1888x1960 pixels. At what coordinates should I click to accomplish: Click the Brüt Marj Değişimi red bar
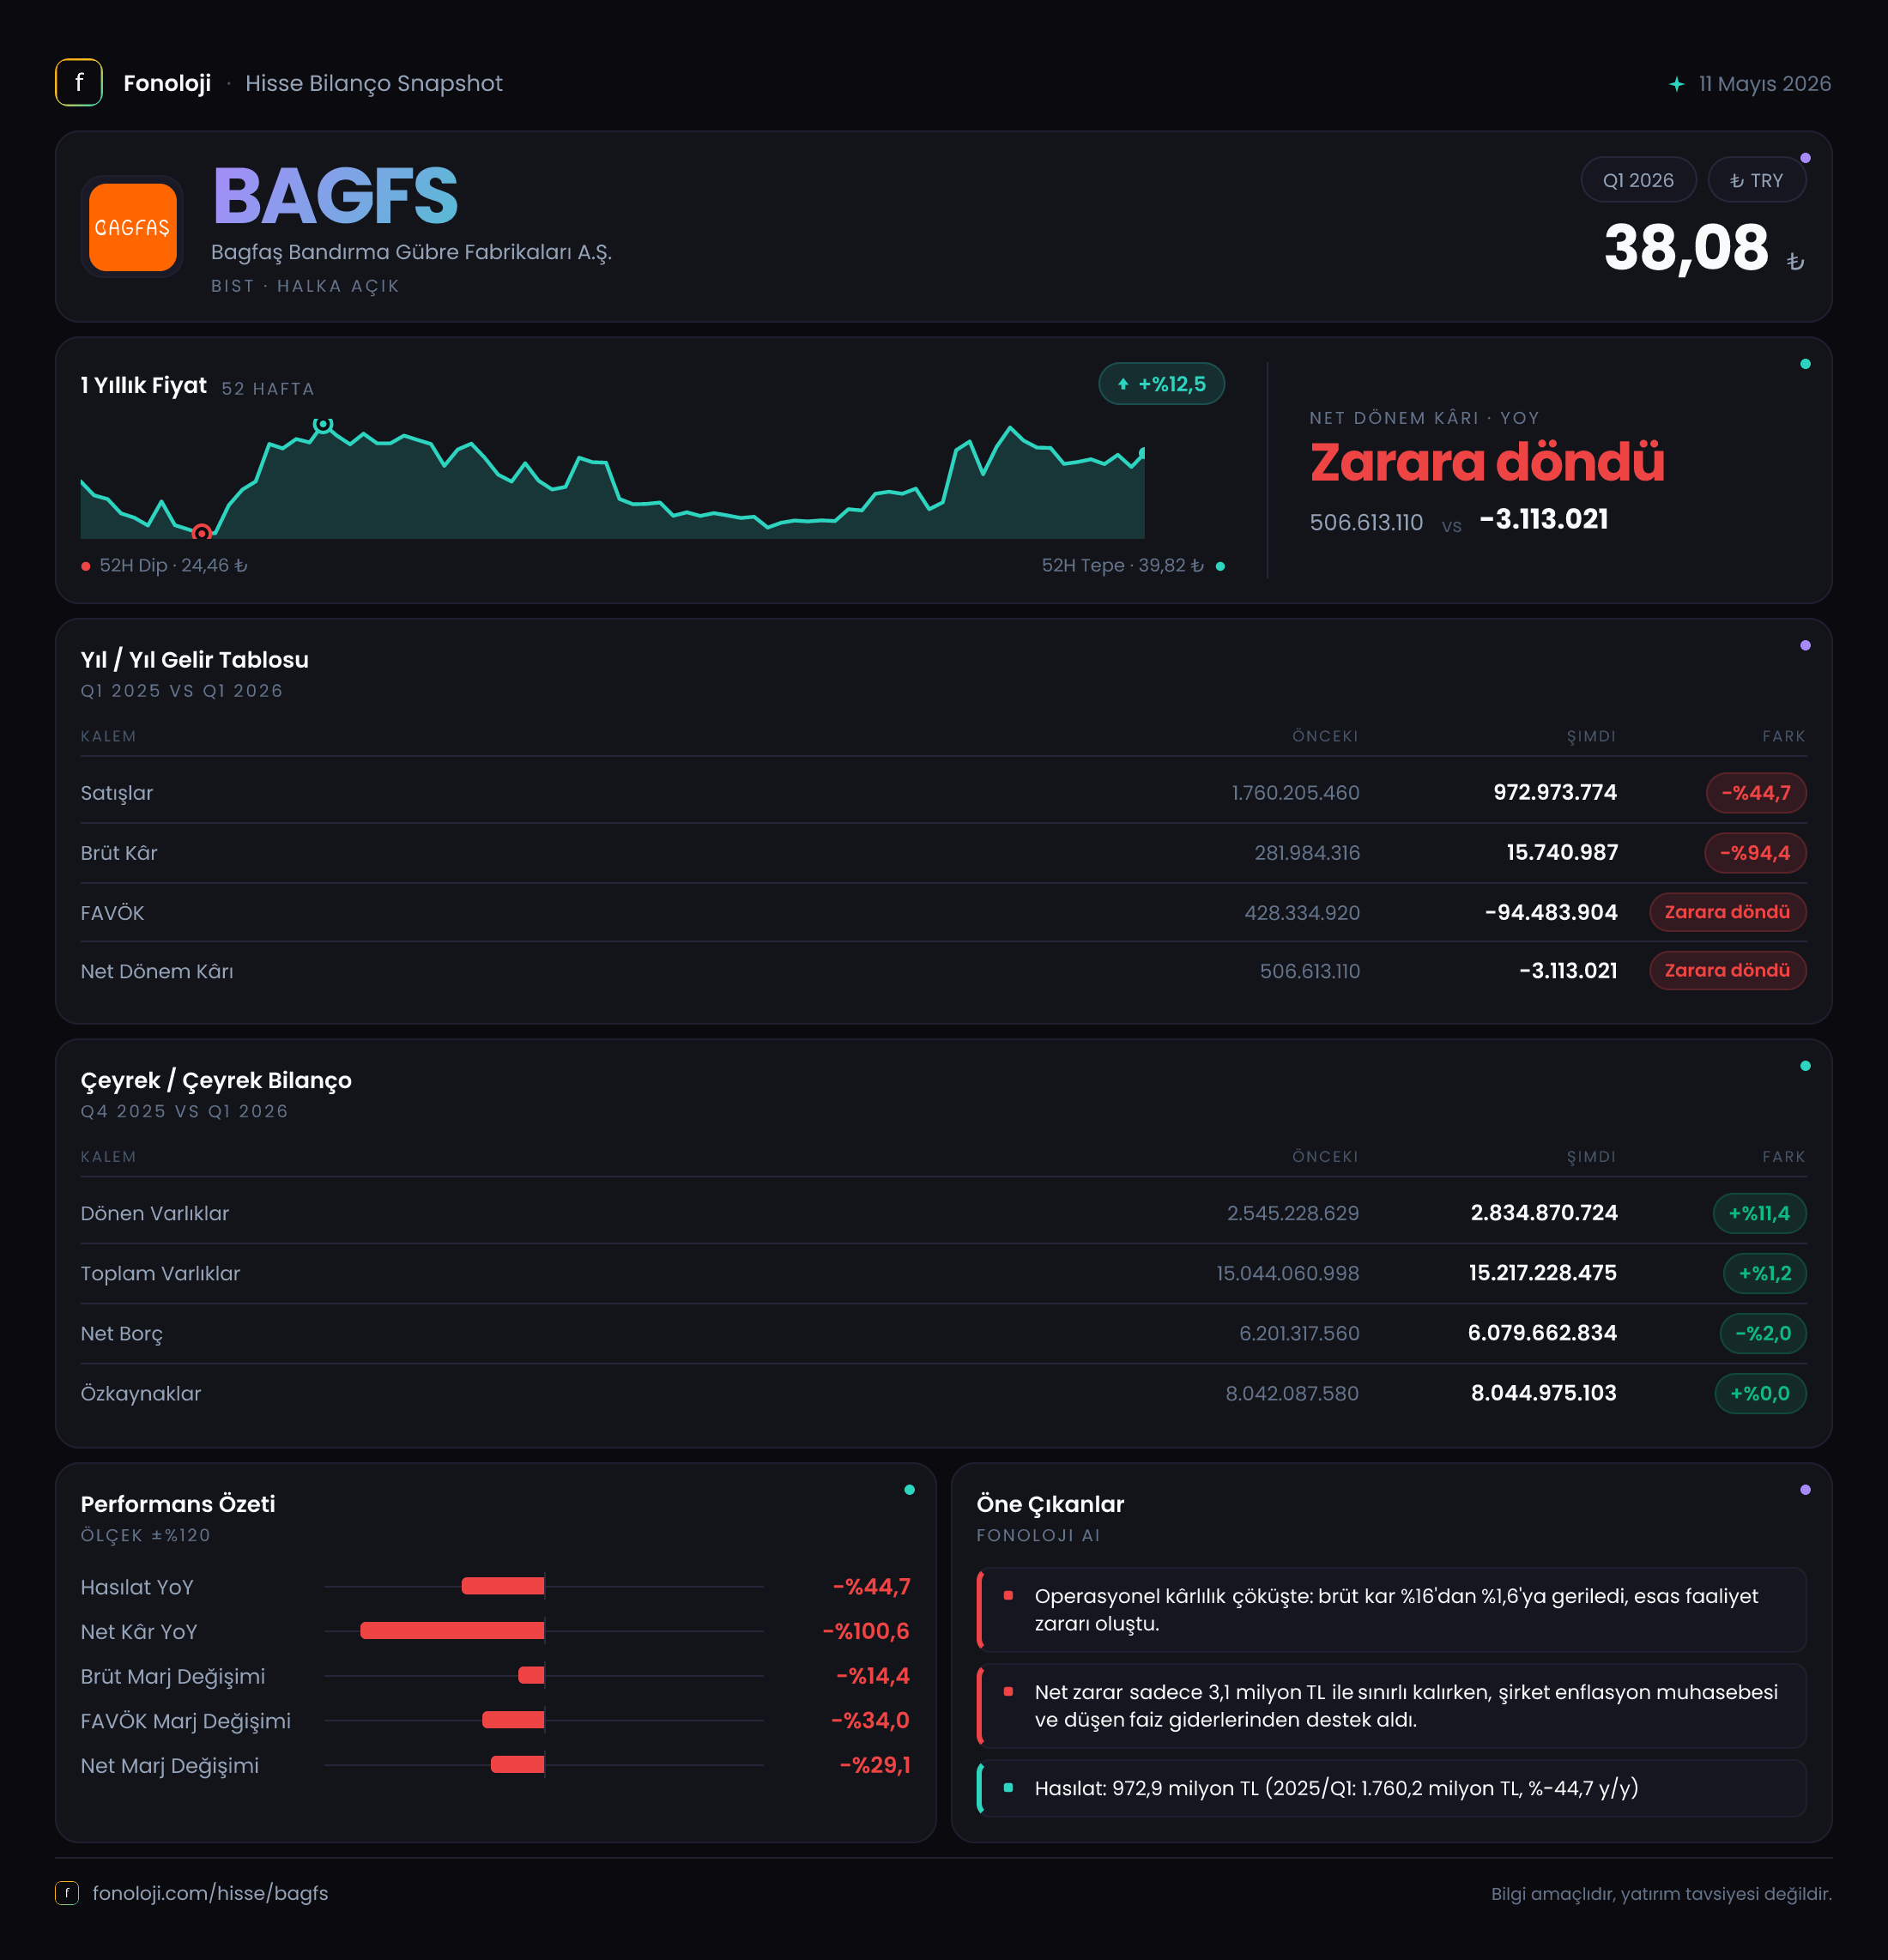point(531,1675)
